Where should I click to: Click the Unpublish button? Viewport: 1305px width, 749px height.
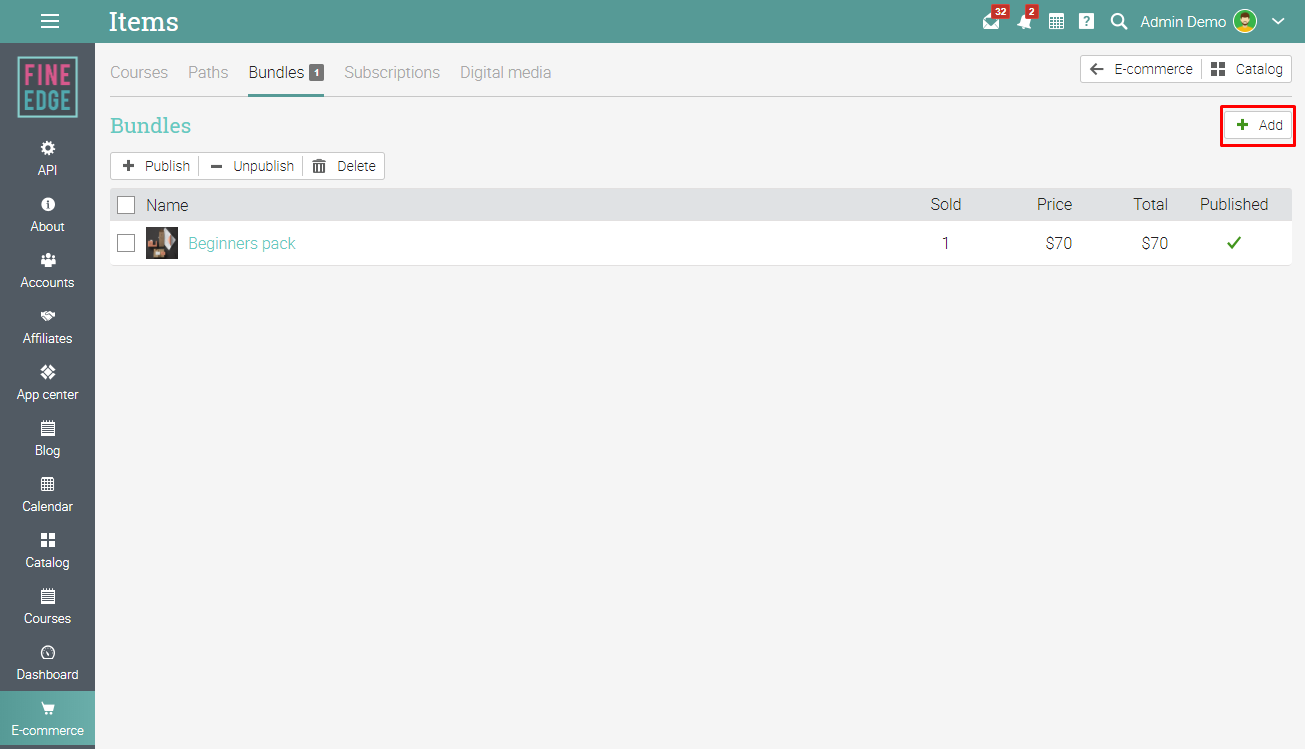click(x=251, y=166)
